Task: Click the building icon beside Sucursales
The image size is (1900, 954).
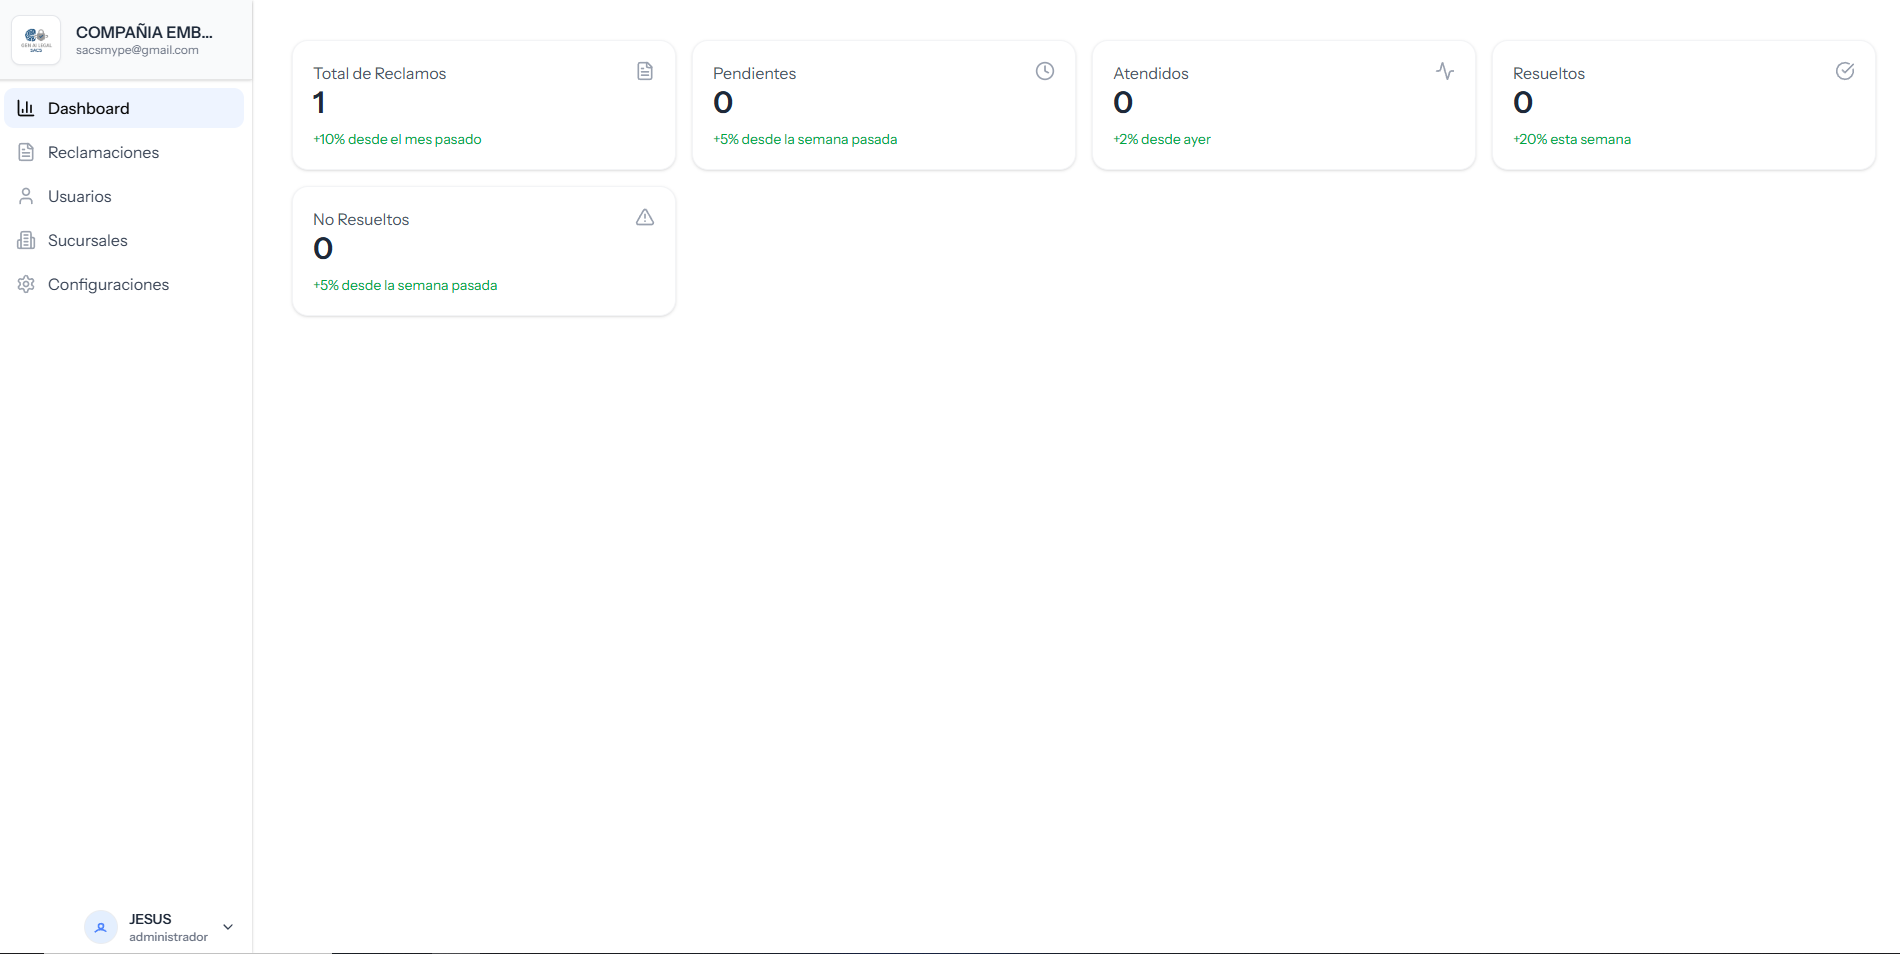Action: click(26, 240)
